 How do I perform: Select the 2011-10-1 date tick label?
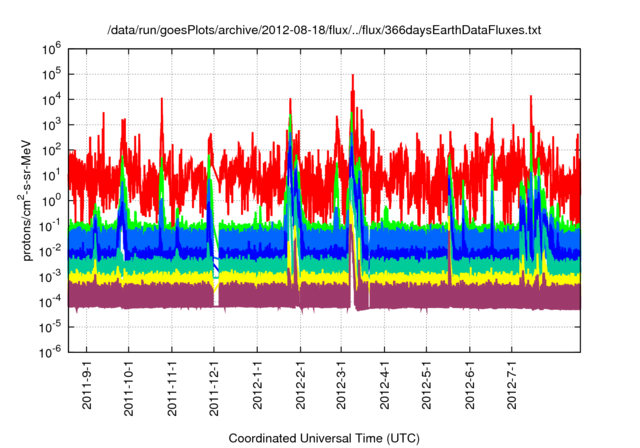coord(129,387)
